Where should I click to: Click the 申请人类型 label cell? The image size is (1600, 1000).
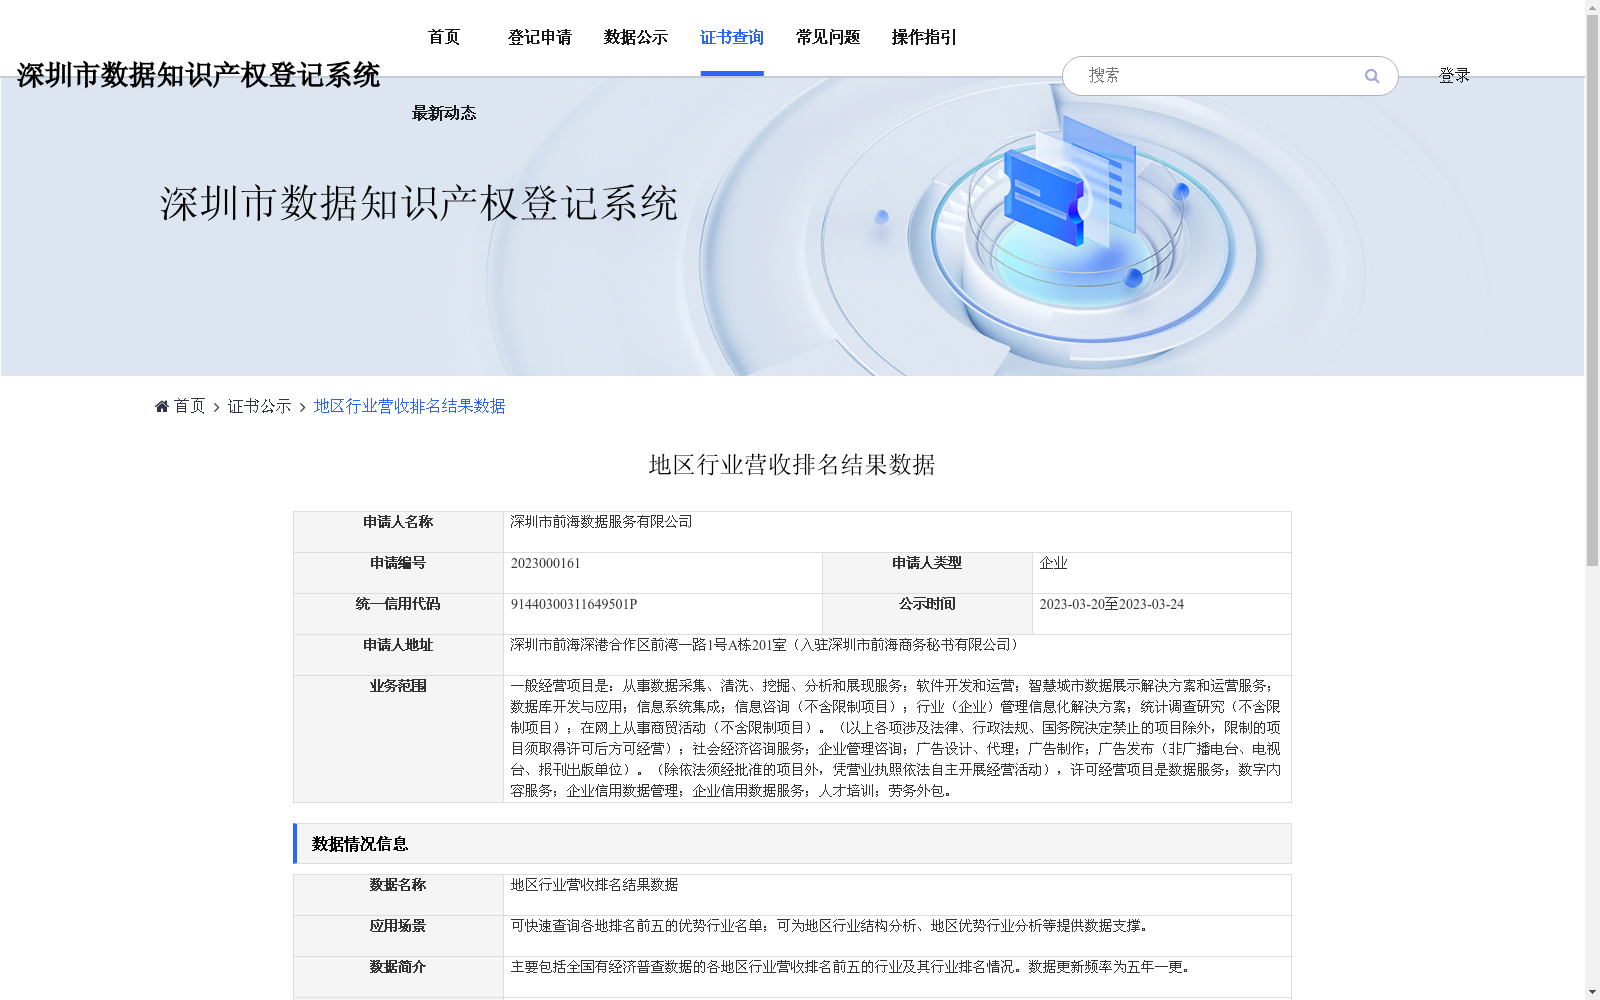tap(927, 573)
